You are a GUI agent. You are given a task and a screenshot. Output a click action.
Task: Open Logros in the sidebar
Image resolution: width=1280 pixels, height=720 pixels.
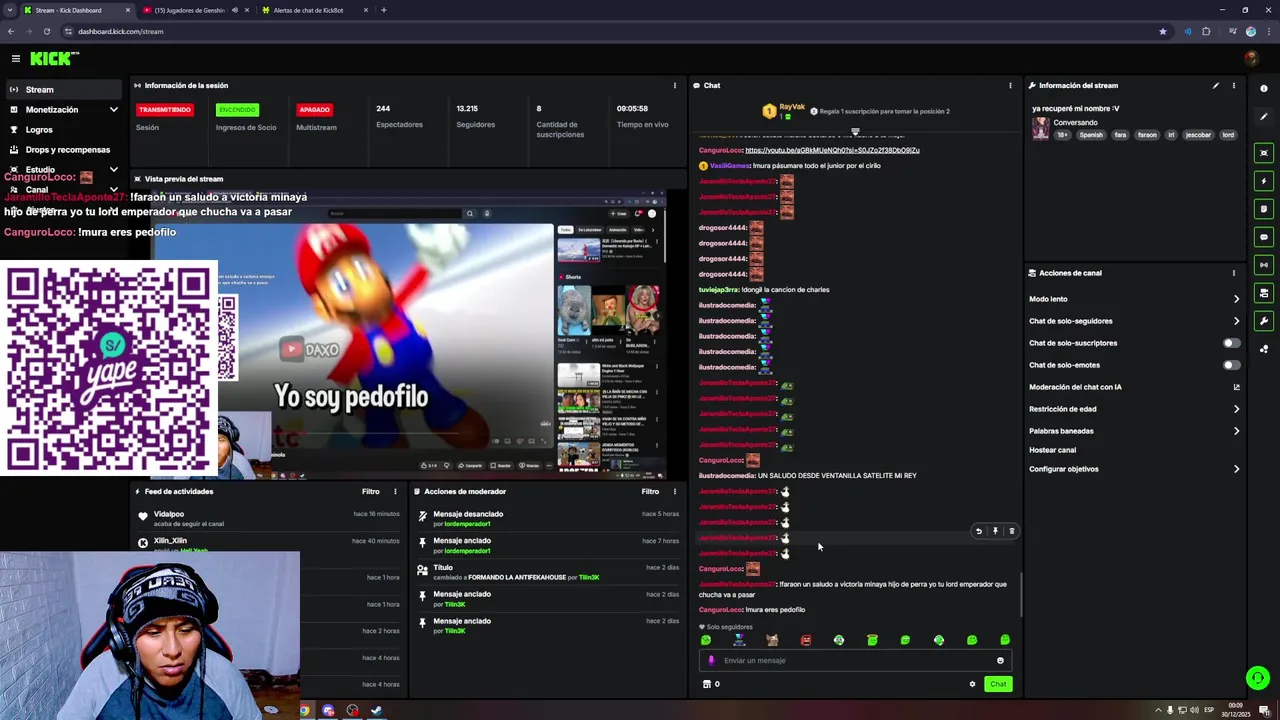62,129
